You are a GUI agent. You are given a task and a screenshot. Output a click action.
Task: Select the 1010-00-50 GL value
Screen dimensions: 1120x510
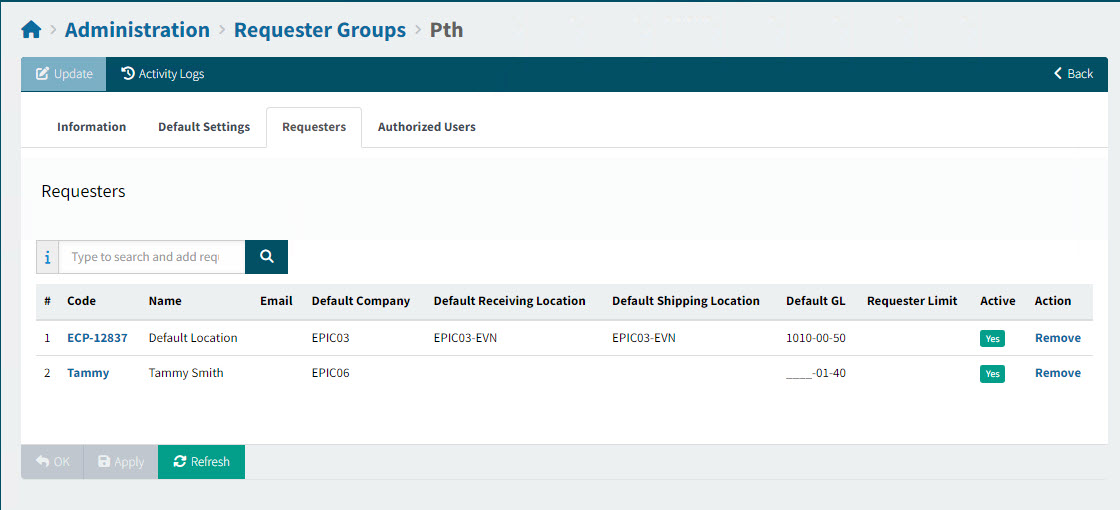(x=816, y=338)
